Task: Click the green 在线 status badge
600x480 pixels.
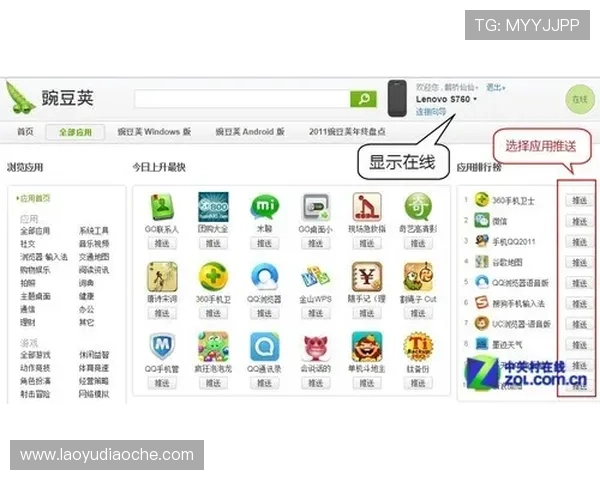Action: pos(579,99)
